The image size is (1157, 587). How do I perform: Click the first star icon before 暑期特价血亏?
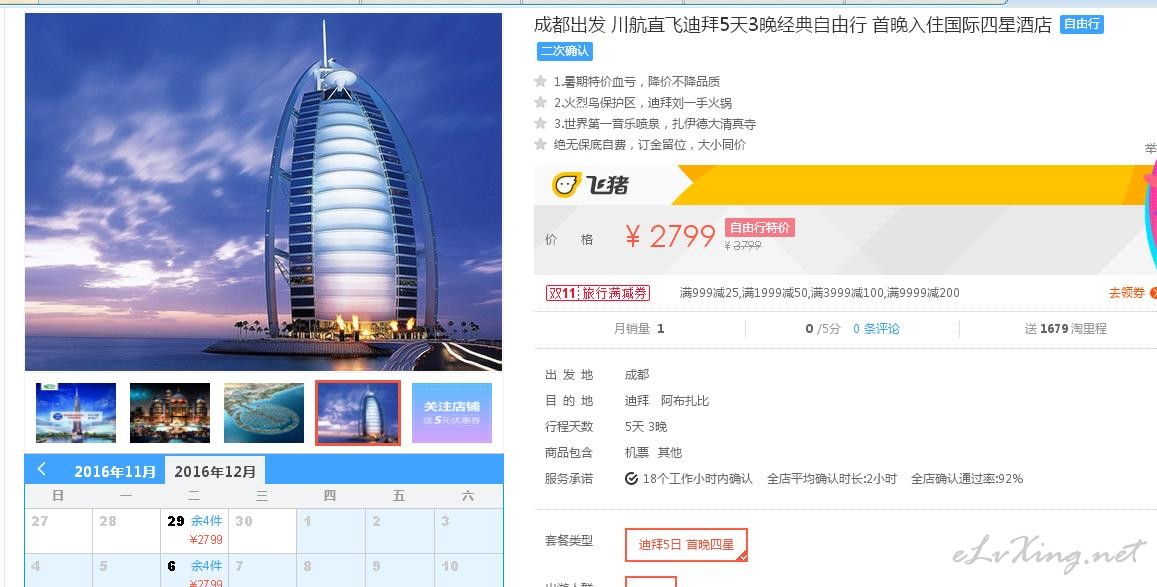541,81
